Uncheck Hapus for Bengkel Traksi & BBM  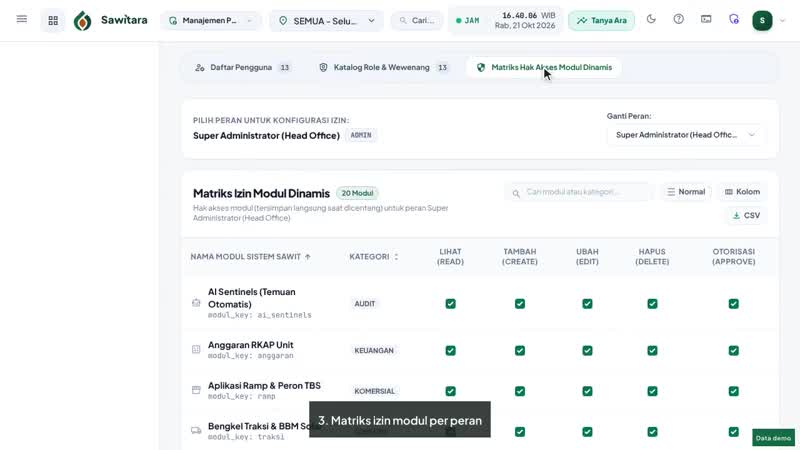tap(652, 432)
